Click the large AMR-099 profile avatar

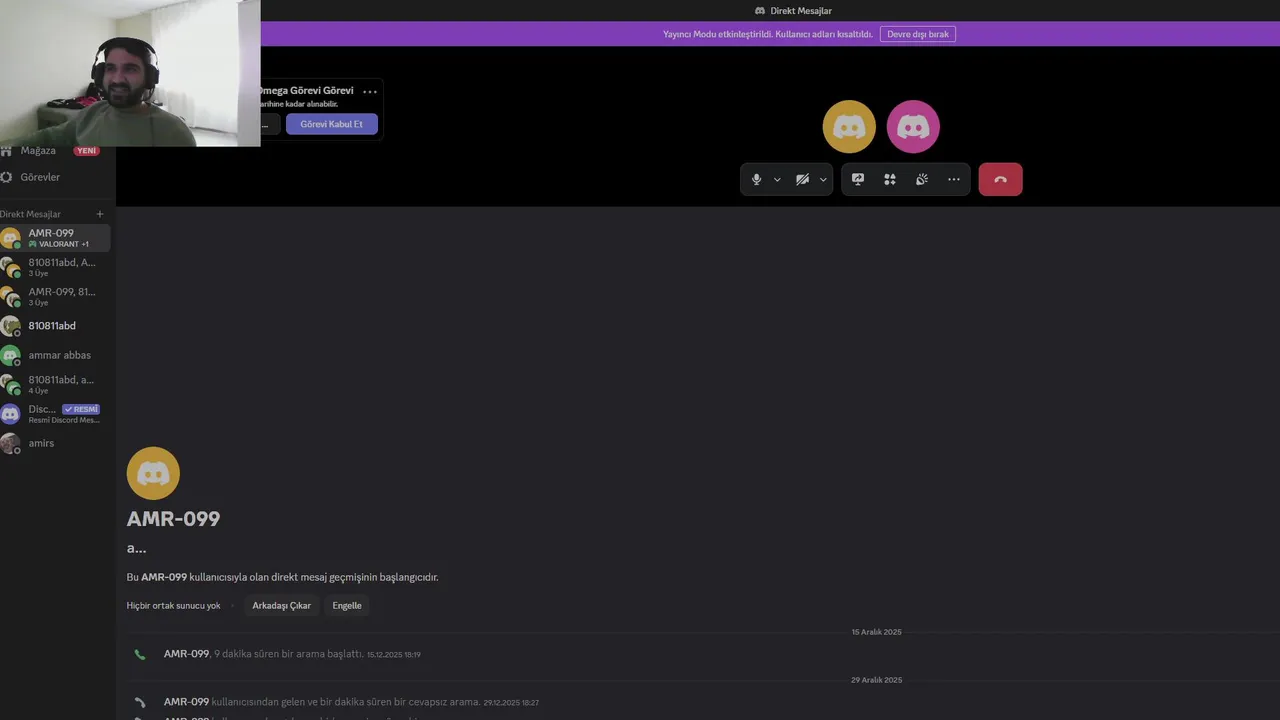coord(153,473)
